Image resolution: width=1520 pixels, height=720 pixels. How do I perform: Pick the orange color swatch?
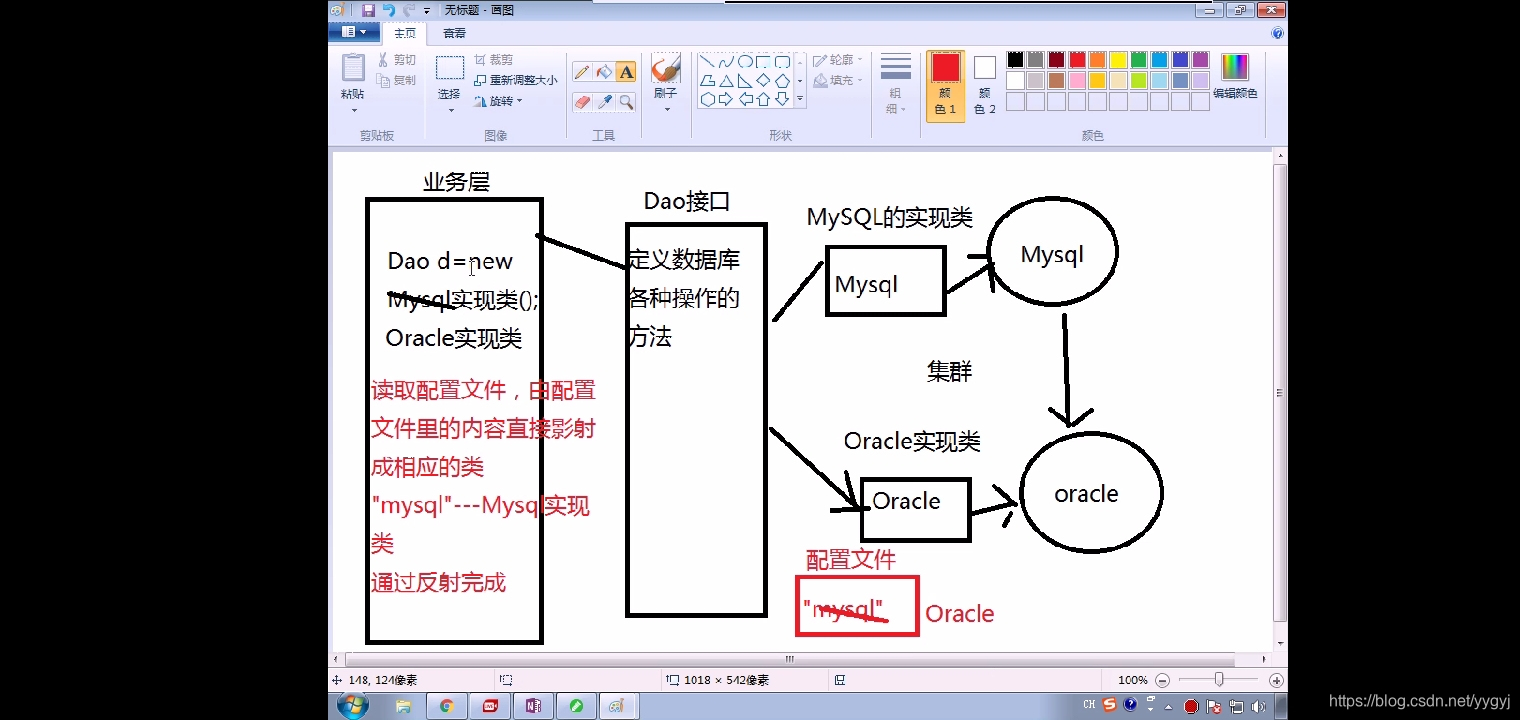pyautogui.click(x=1098, y=60)
